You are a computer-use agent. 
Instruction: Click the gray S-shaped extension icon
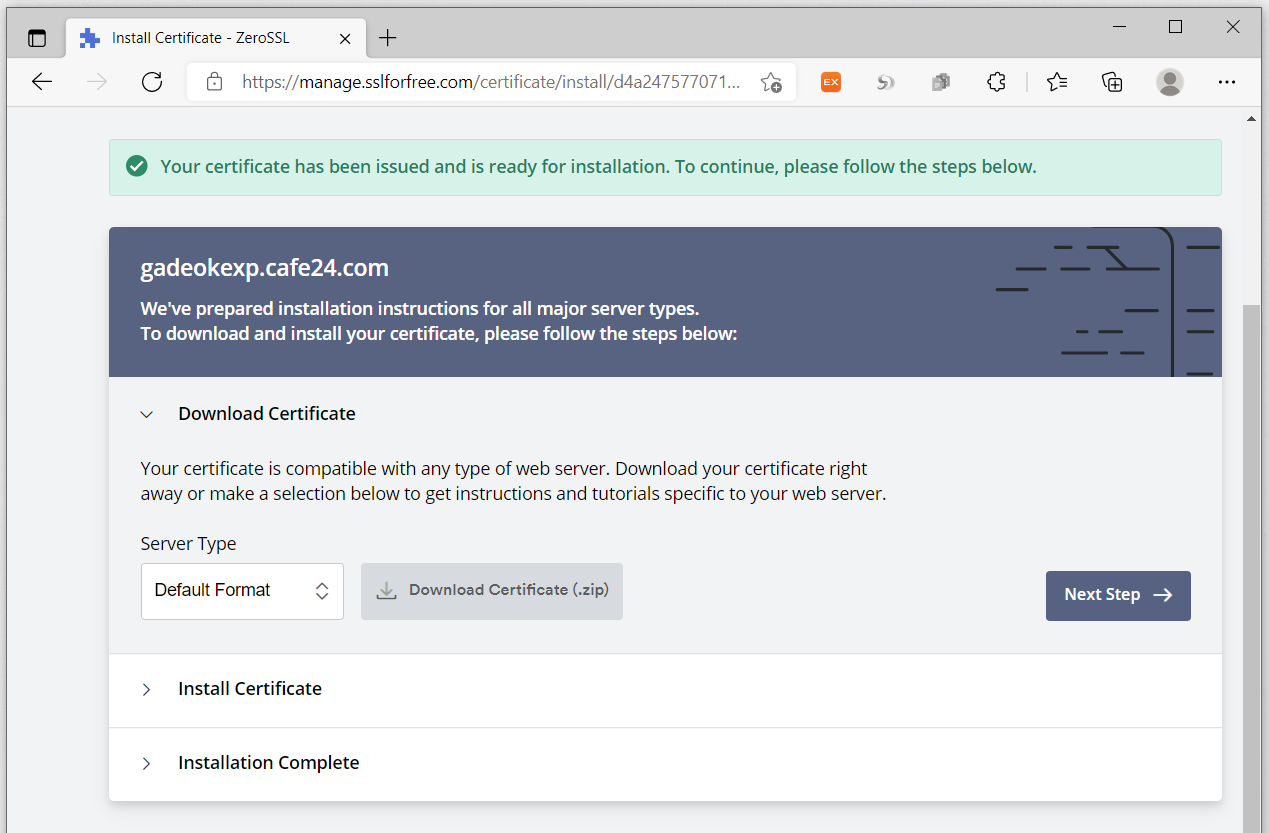(x=885, y=82)
